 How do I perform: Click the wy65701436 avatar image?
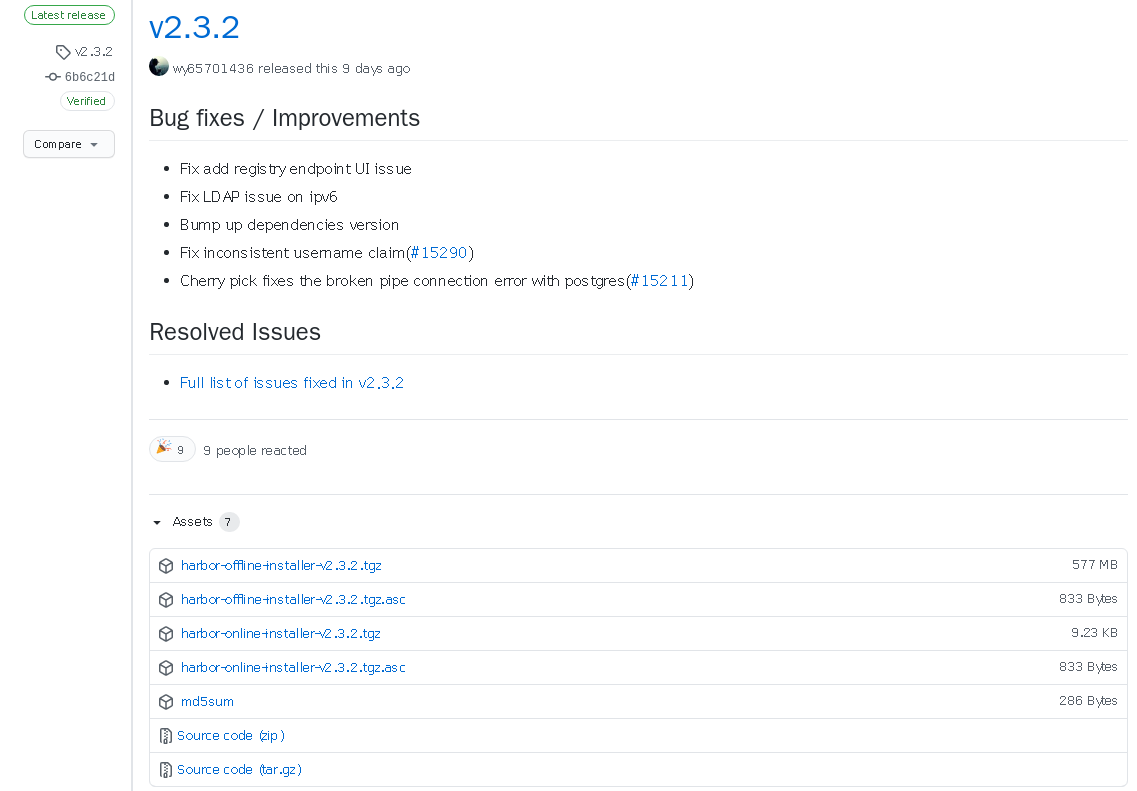159,67
